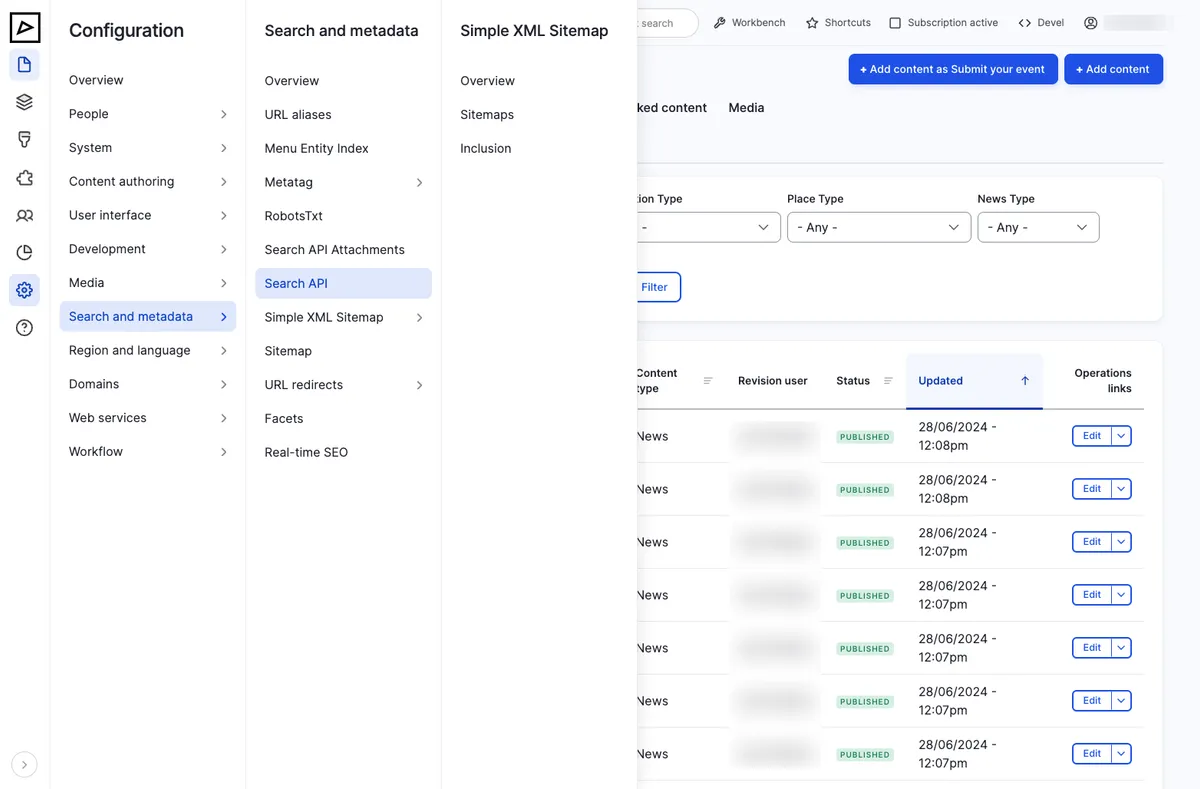Expand Metatag submenu arrow

pos(419,183)
